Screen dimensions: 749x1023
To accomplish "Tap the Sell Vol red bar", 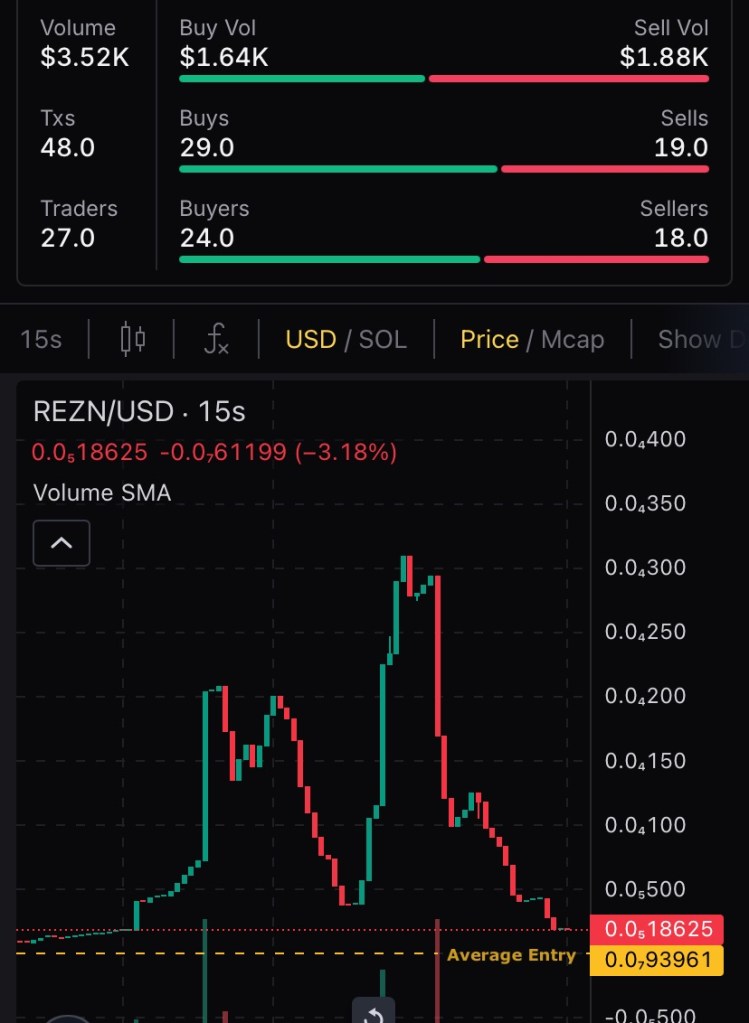I will pos(569,78).
